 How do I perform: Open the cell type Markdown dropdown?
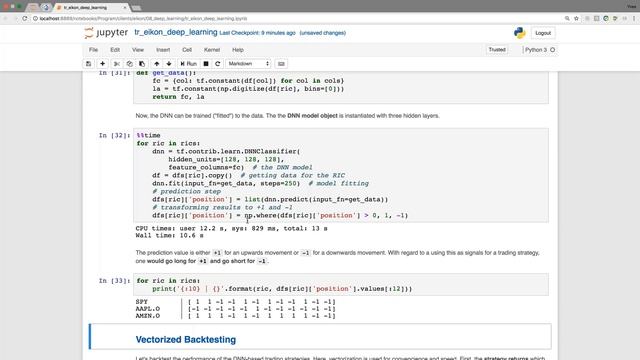click(x=249, y=64)
